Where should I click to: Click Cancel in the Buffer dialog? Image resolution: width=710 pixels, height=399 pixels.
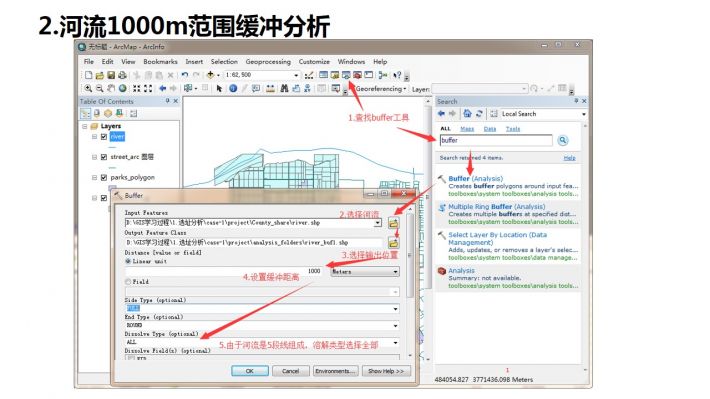tap(290, 371)
